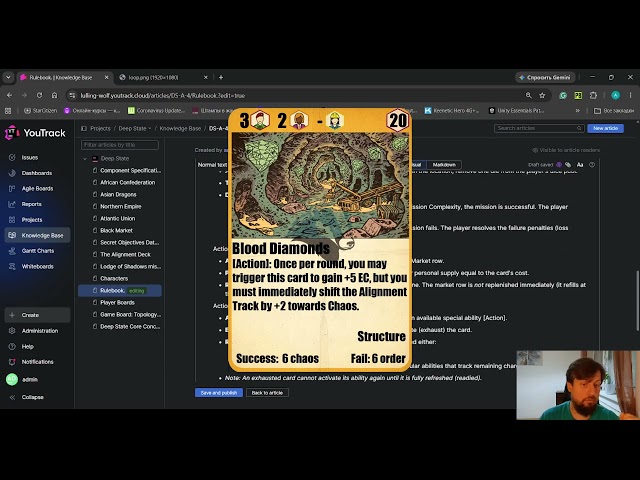Open Knowledge Base section
Image resolution: width=640 pixels, height=480 pixels.
(37, 235)
